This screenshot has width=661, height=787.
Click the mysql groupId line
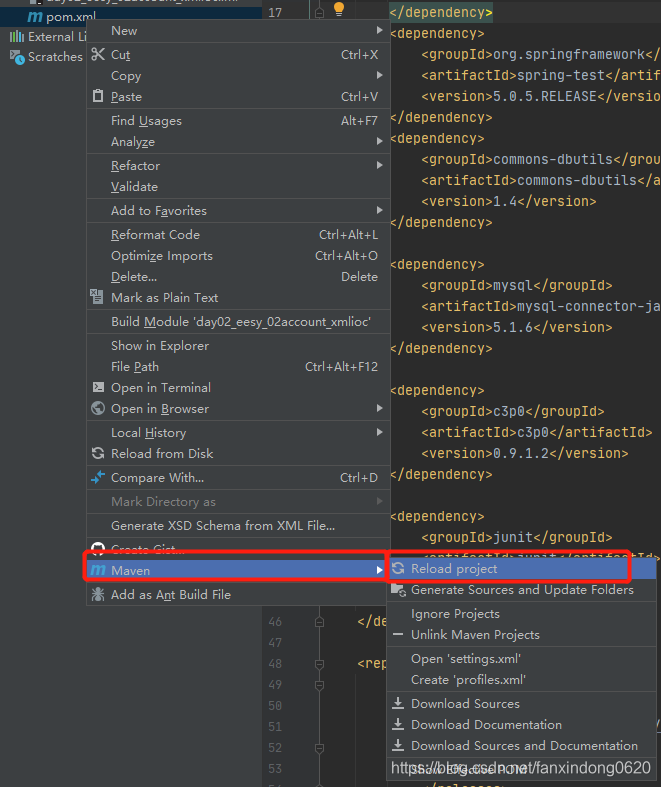pyautogui.click(x=517, y=285)
